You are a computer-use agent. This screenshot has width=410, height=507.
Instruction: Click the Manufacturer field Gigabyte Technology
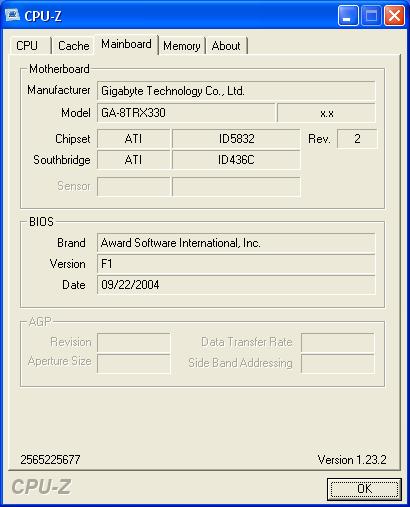pos(236,91)
